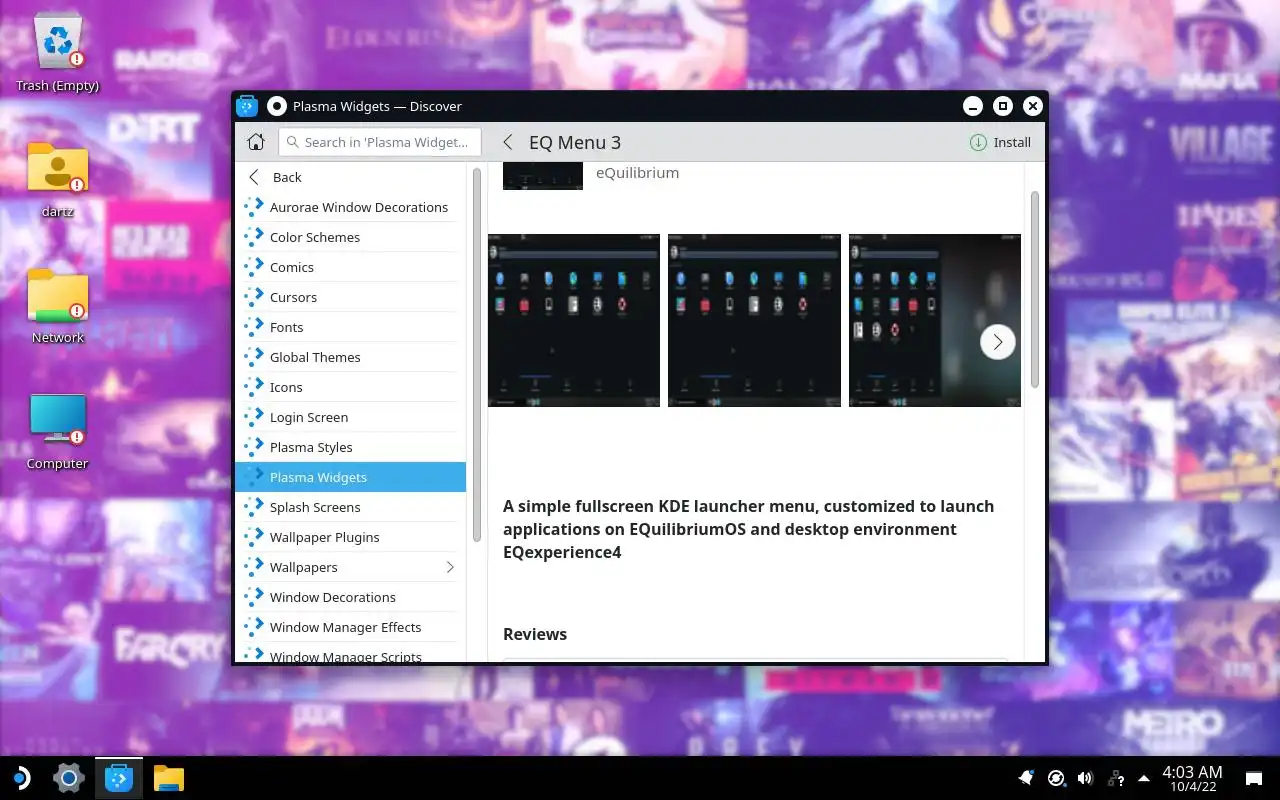Viewport: 1280px width, 800px height.
Task: Open the Splash Screens category
Action: (351, 507)
